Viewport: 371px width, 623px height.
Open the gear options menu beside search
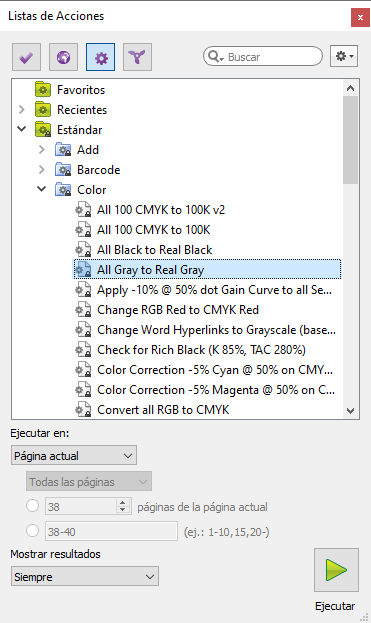point(344,56)
